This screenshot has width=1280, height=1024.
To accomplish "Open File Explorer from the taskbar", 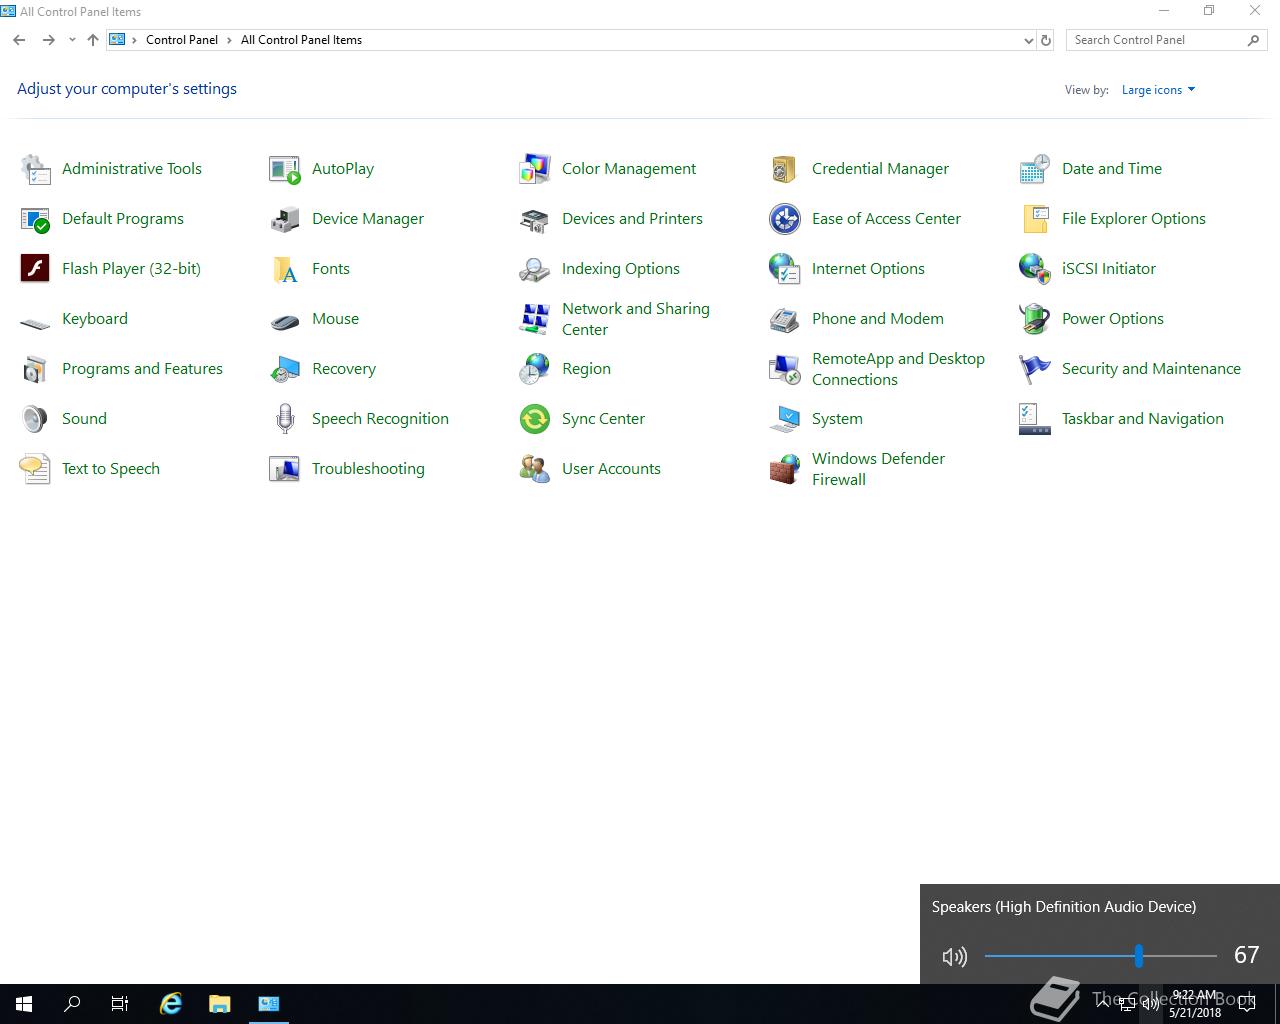I will [219, 1004].
